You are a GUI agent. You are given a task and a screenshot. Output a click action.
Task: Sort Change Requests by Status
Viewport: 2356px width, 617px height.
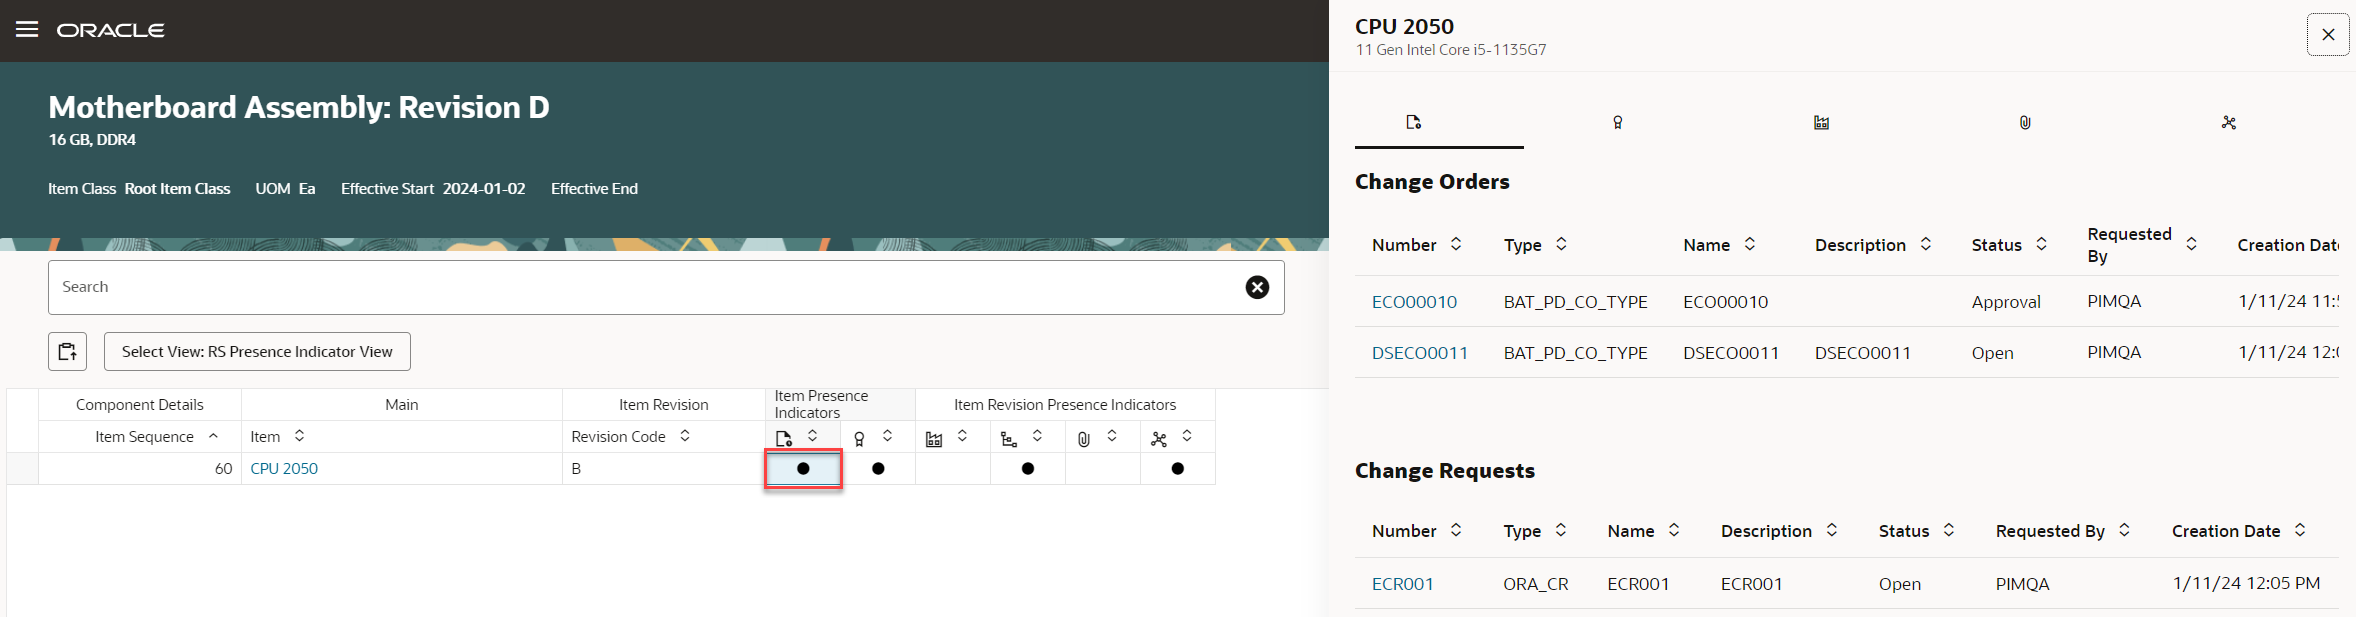(1949, 530)
